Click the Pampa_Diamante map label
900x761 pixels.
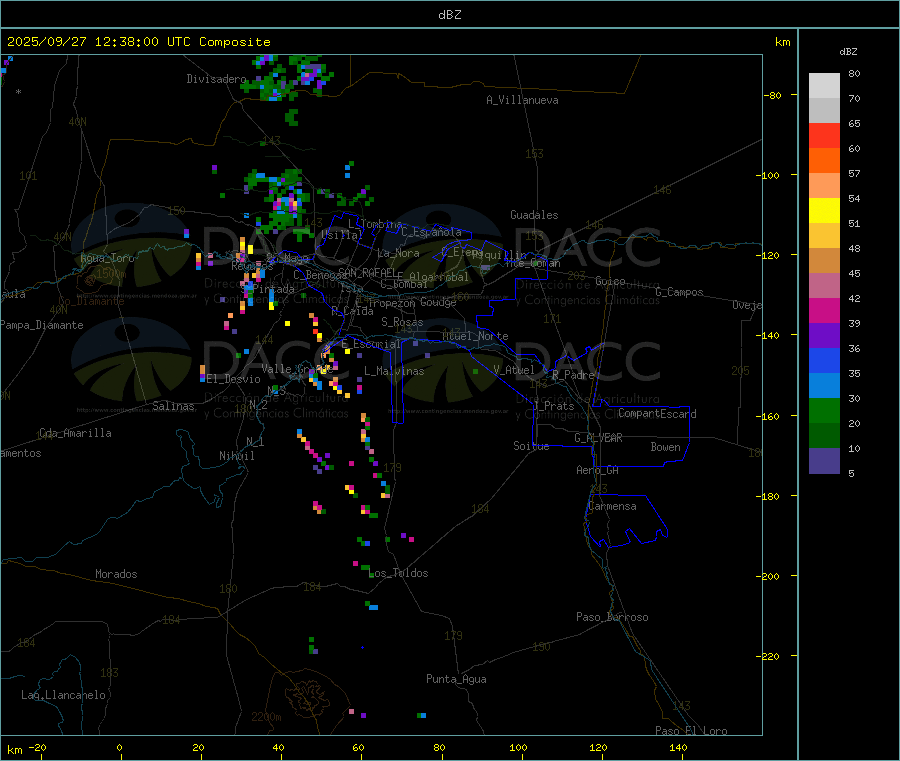click(42, 325)
